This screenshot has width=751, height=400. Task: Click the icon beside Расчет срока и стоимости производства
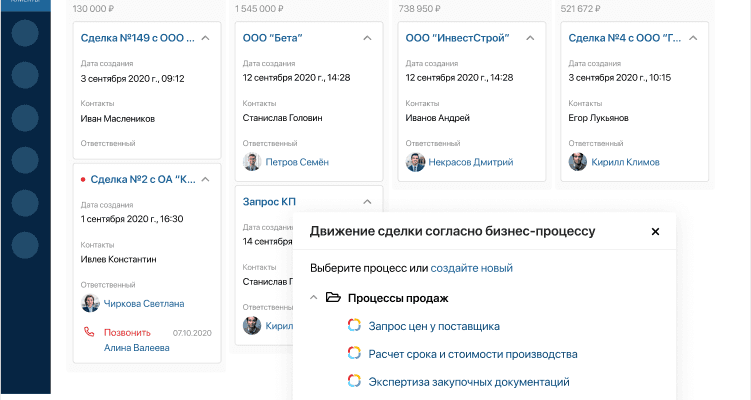pyautogui.click(x=354, y=353)
